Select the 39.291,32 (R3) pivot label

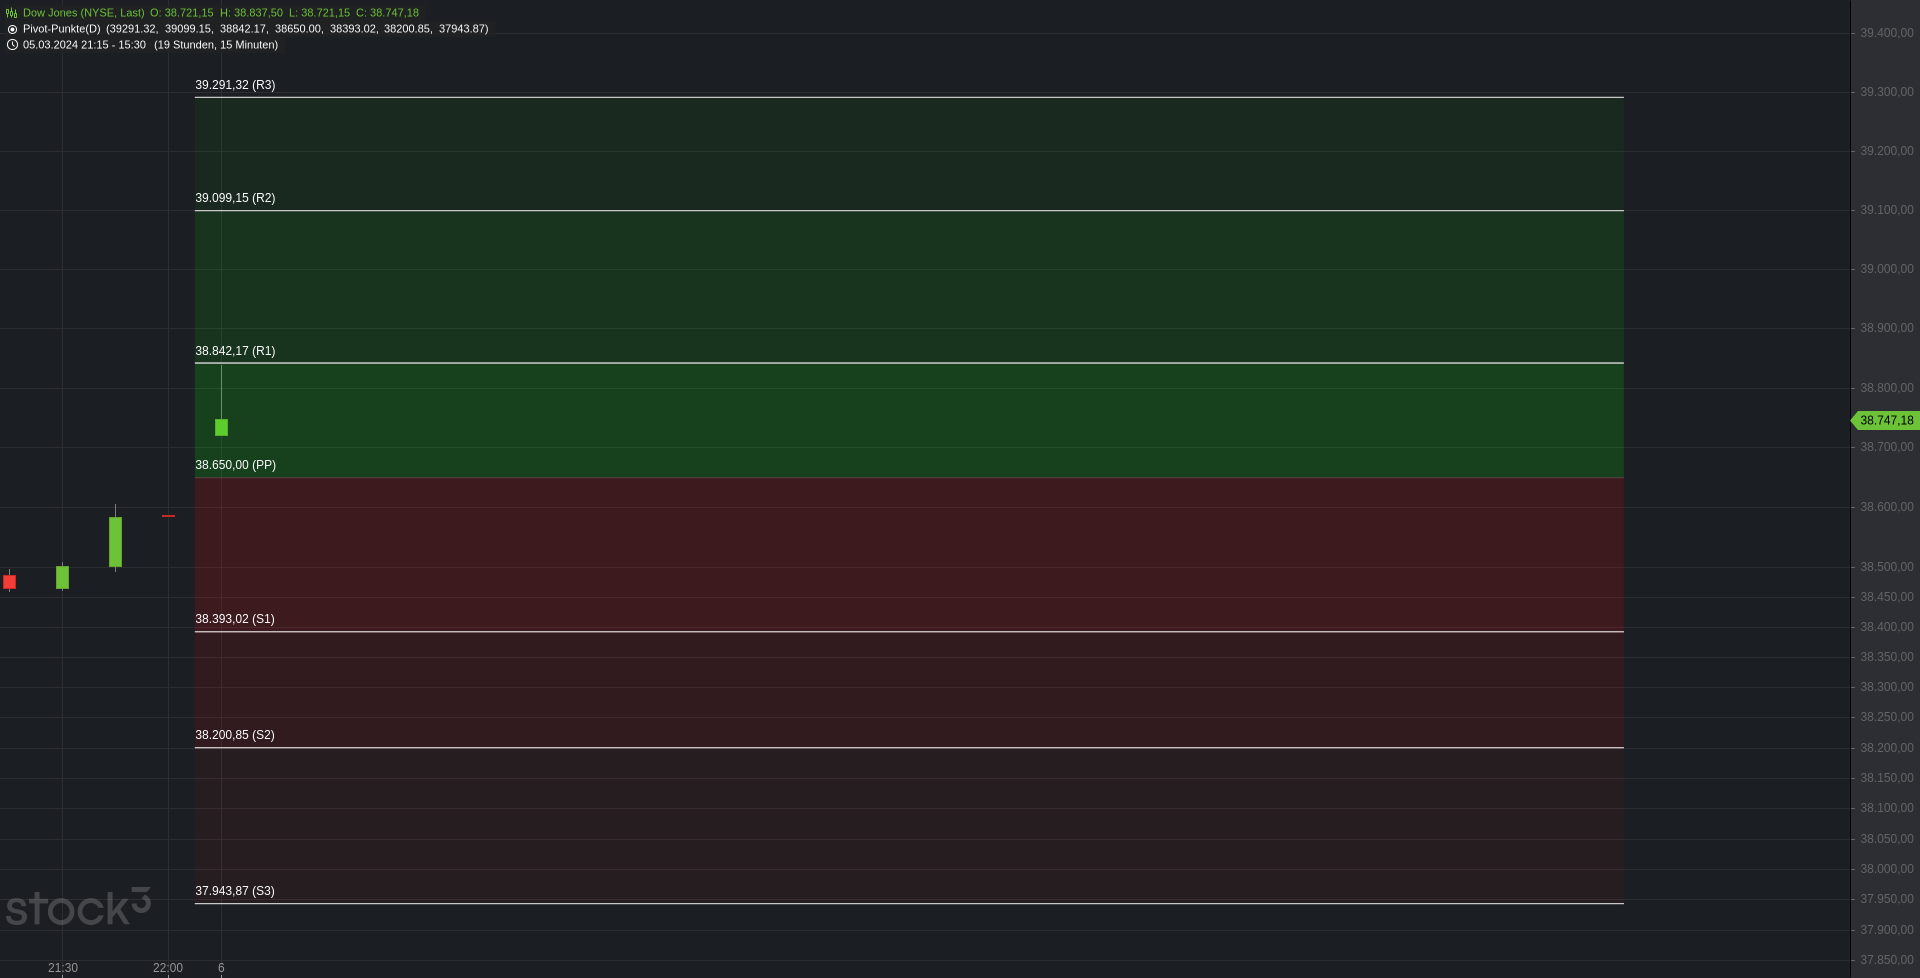(235, 85)
